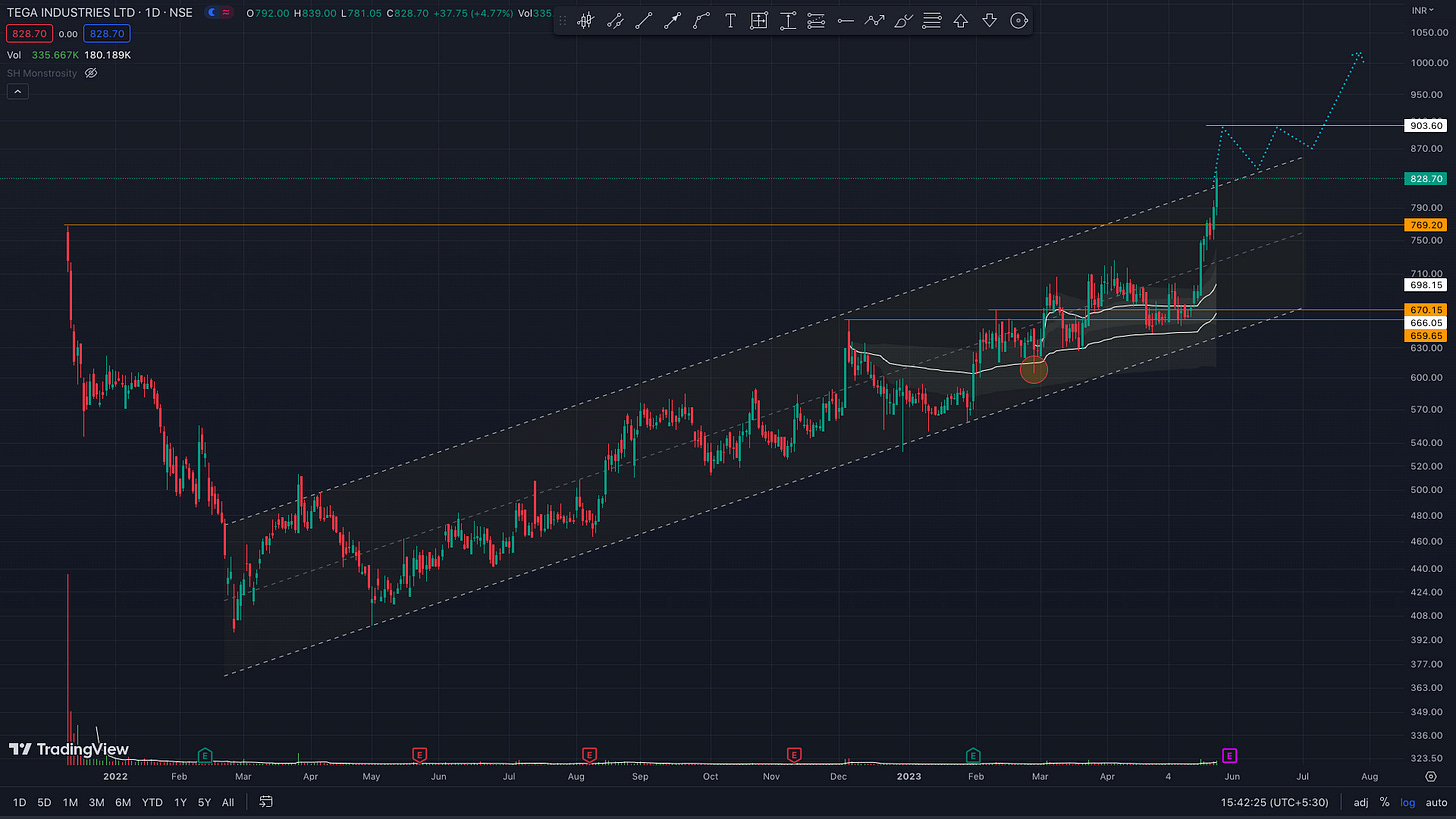Image resolution: width=1456 pixels, height=819 pixels.
Task: Select the arrow line tool
Action: pyautogui.click(x=672, y=20)
